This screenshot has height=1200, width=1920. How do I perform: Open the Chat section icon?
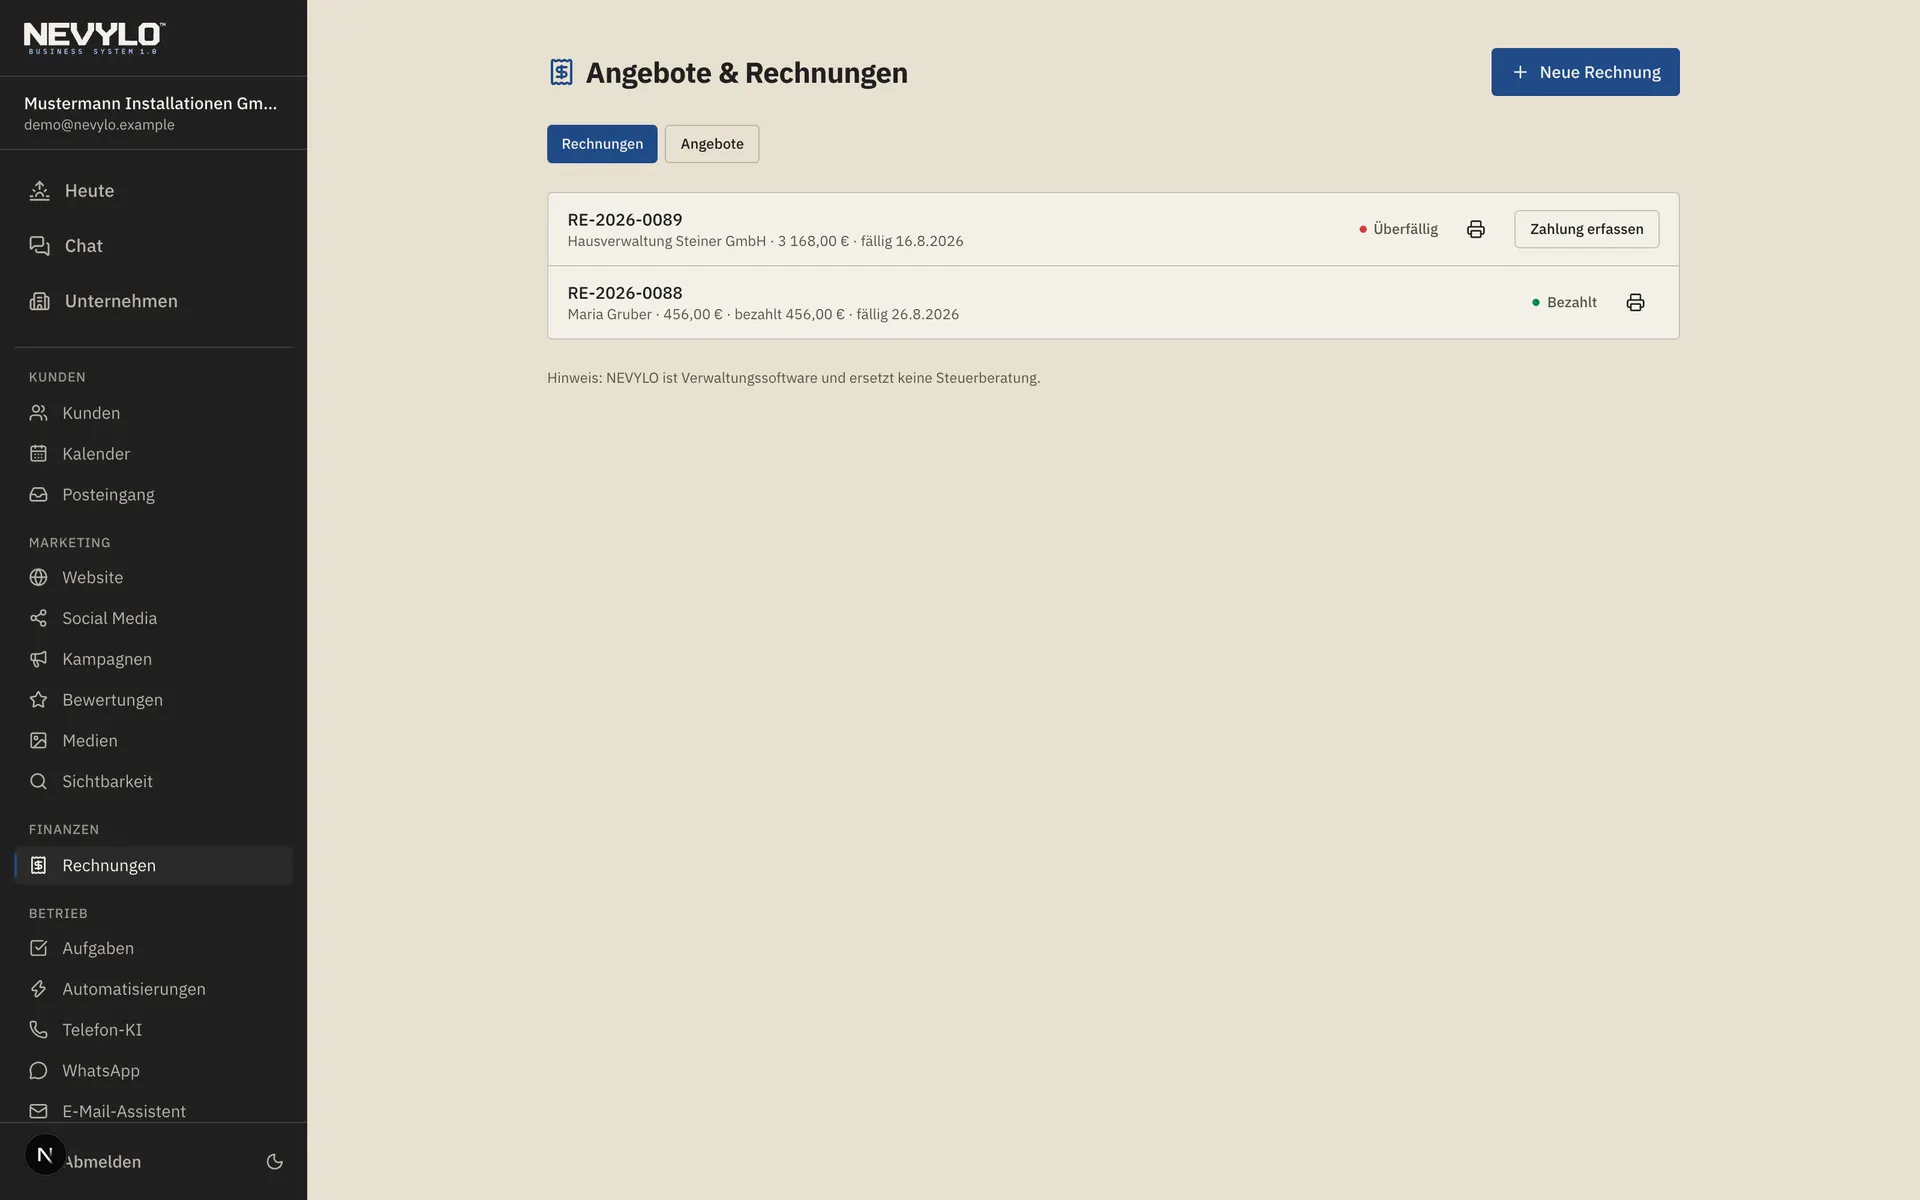pyautogui.click(x=39, y=246)
